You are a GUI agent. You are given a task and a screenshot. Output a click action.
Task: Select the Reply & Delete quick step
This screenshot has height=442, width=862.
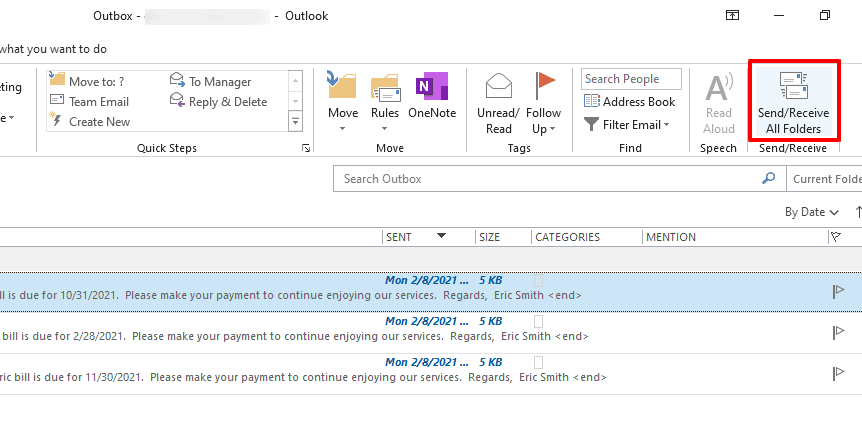coord(219,102)
